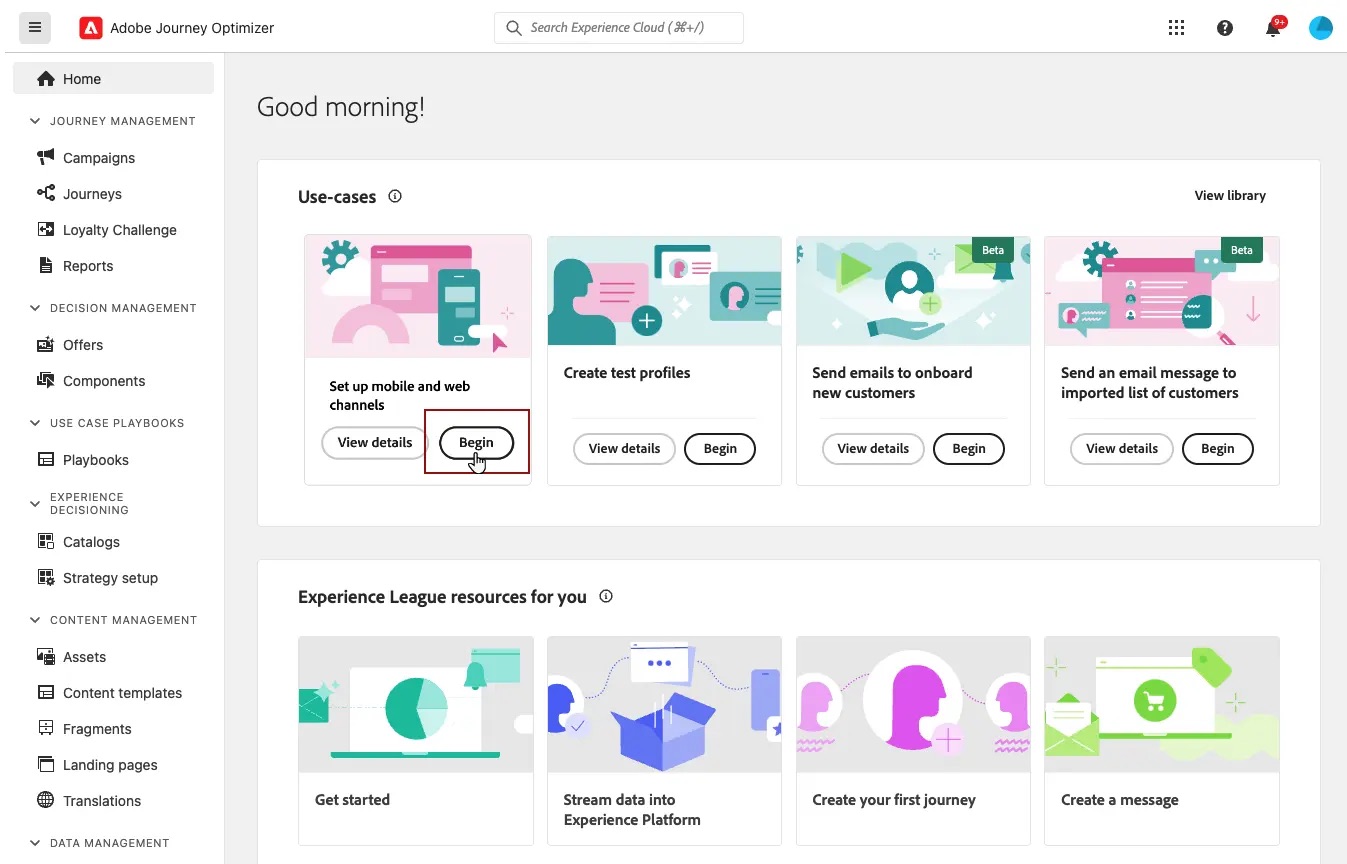The width and height of the screenshot is (1347, 864).
Task: Click the help question mark icon
Action: coord(1225,27)
